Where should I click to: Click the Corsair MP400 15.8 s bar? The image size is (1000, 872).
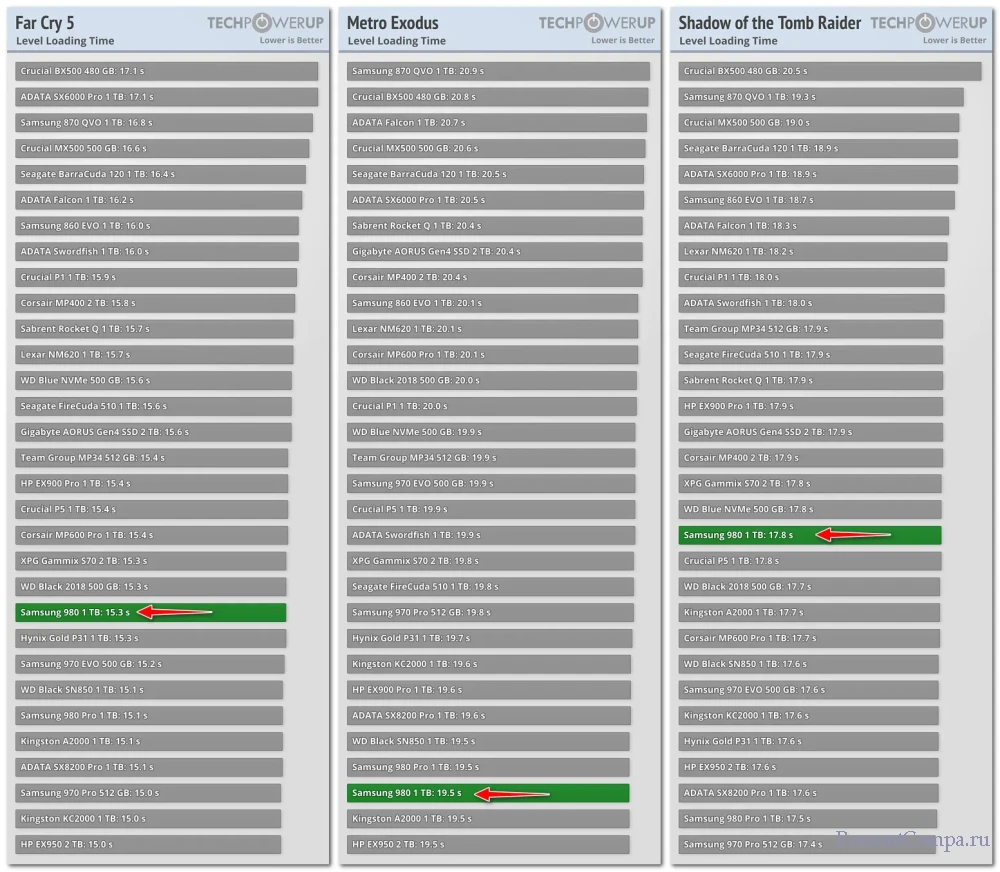(x=155, y=303)
